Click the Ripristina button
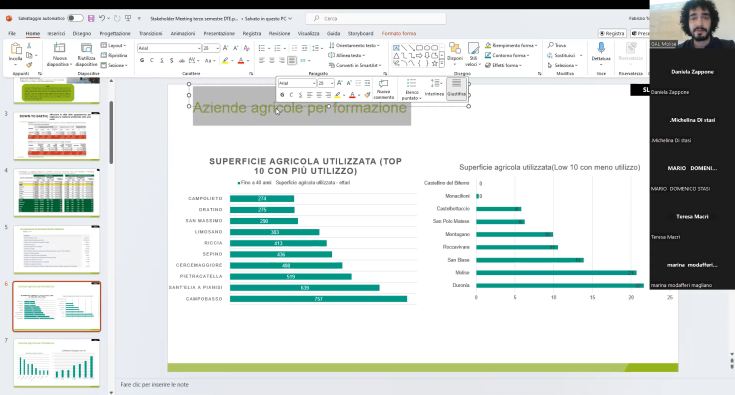735x395 pixels. (x=114, y=55)
